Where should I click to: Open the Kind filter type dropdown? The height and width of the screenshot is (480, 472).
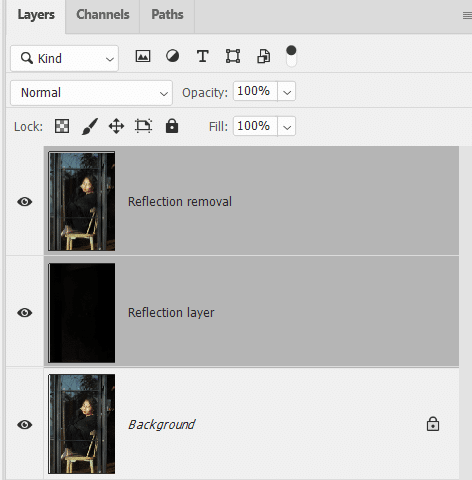click(x=64, y=59)
